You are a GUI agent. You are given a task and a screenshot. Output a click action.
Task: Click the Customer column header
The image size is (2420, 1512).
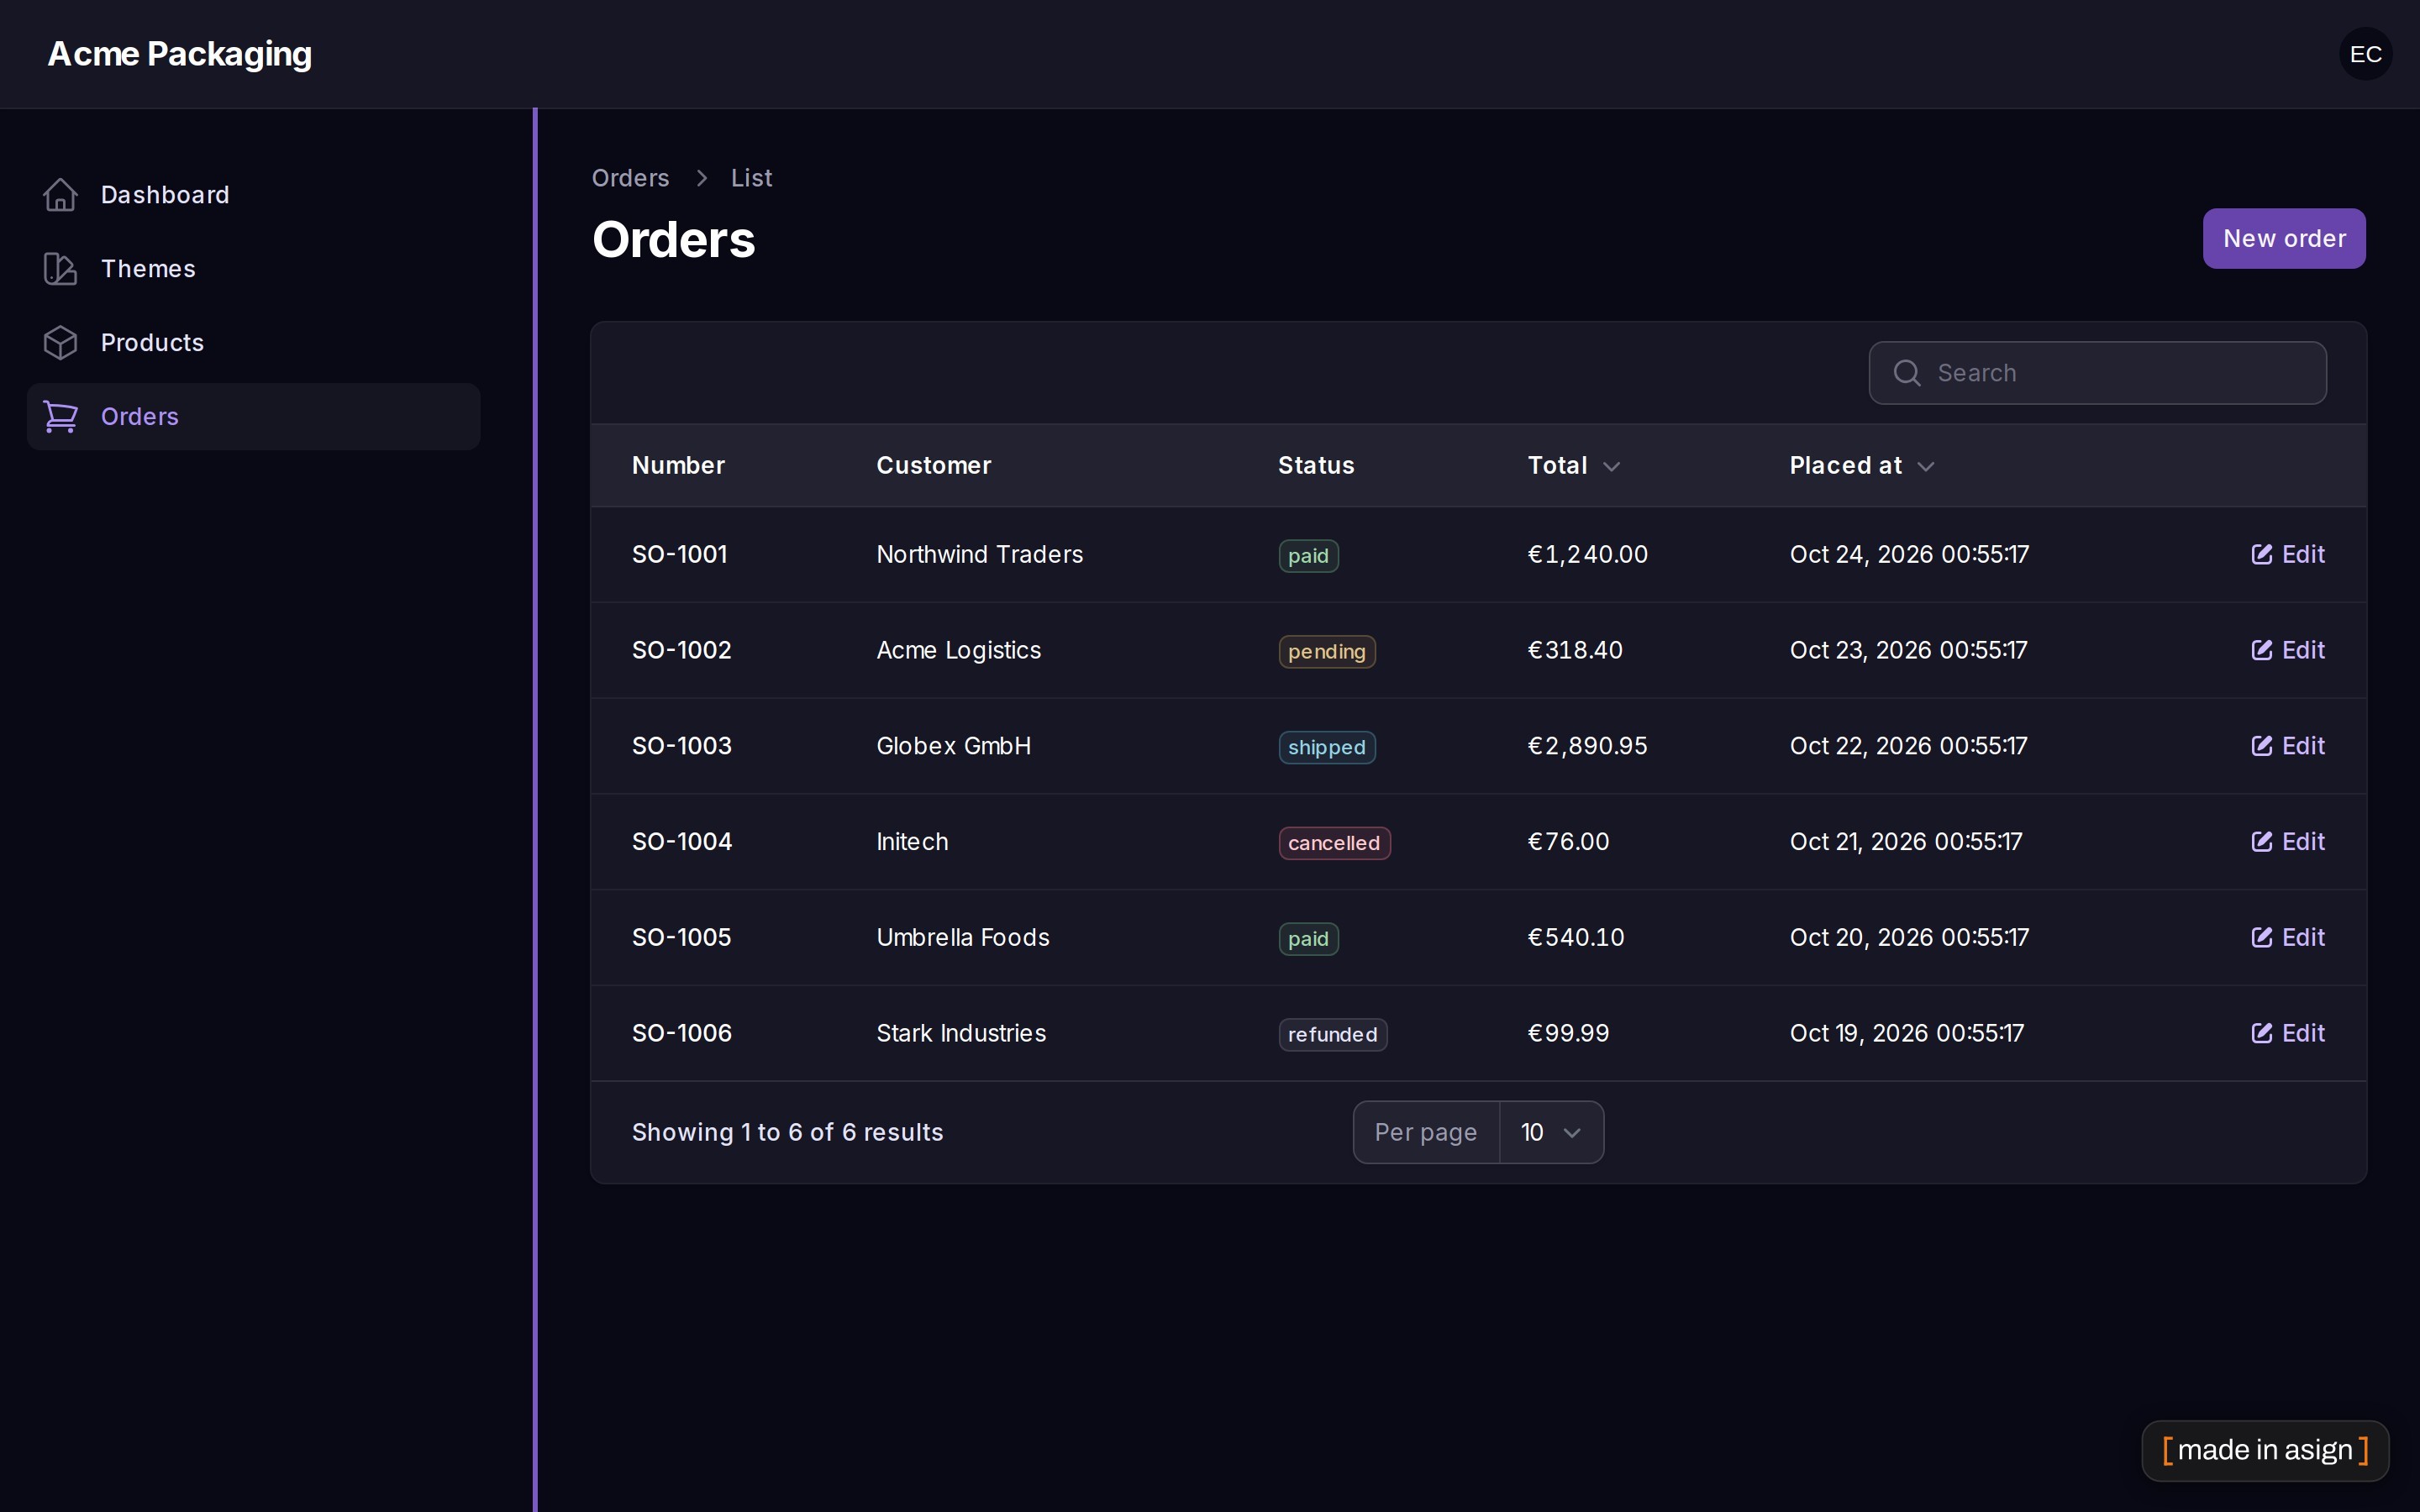(x=934, y=466)
